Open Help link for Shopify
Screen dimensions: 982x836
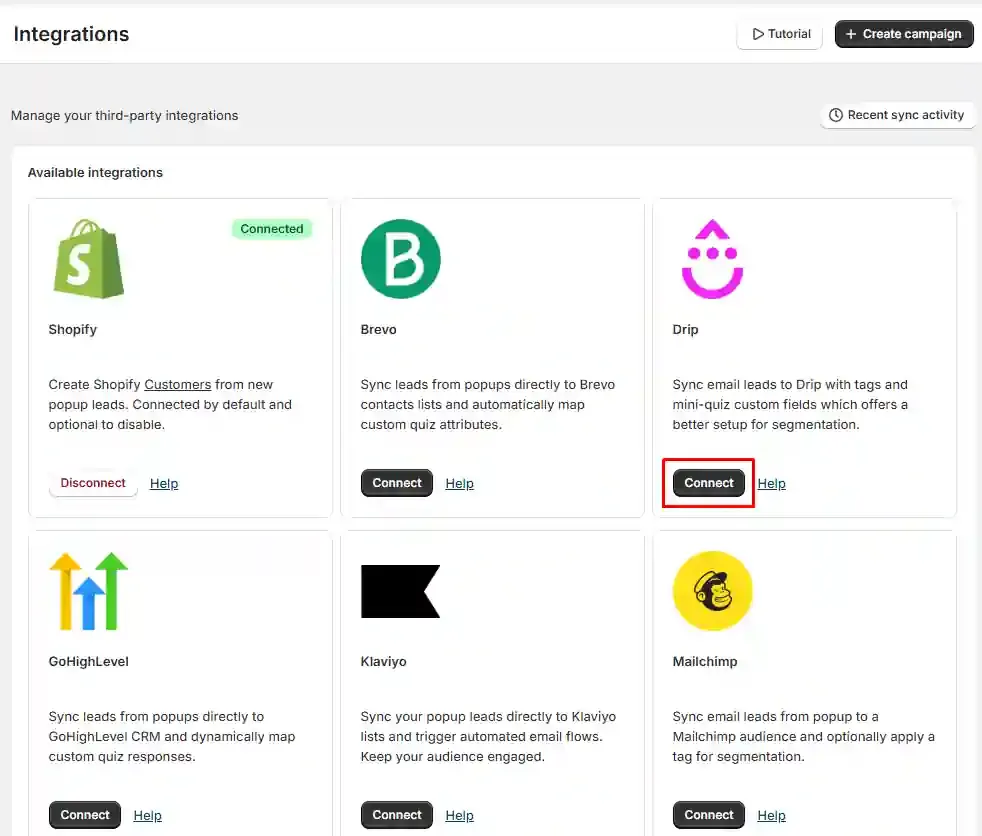164,483
